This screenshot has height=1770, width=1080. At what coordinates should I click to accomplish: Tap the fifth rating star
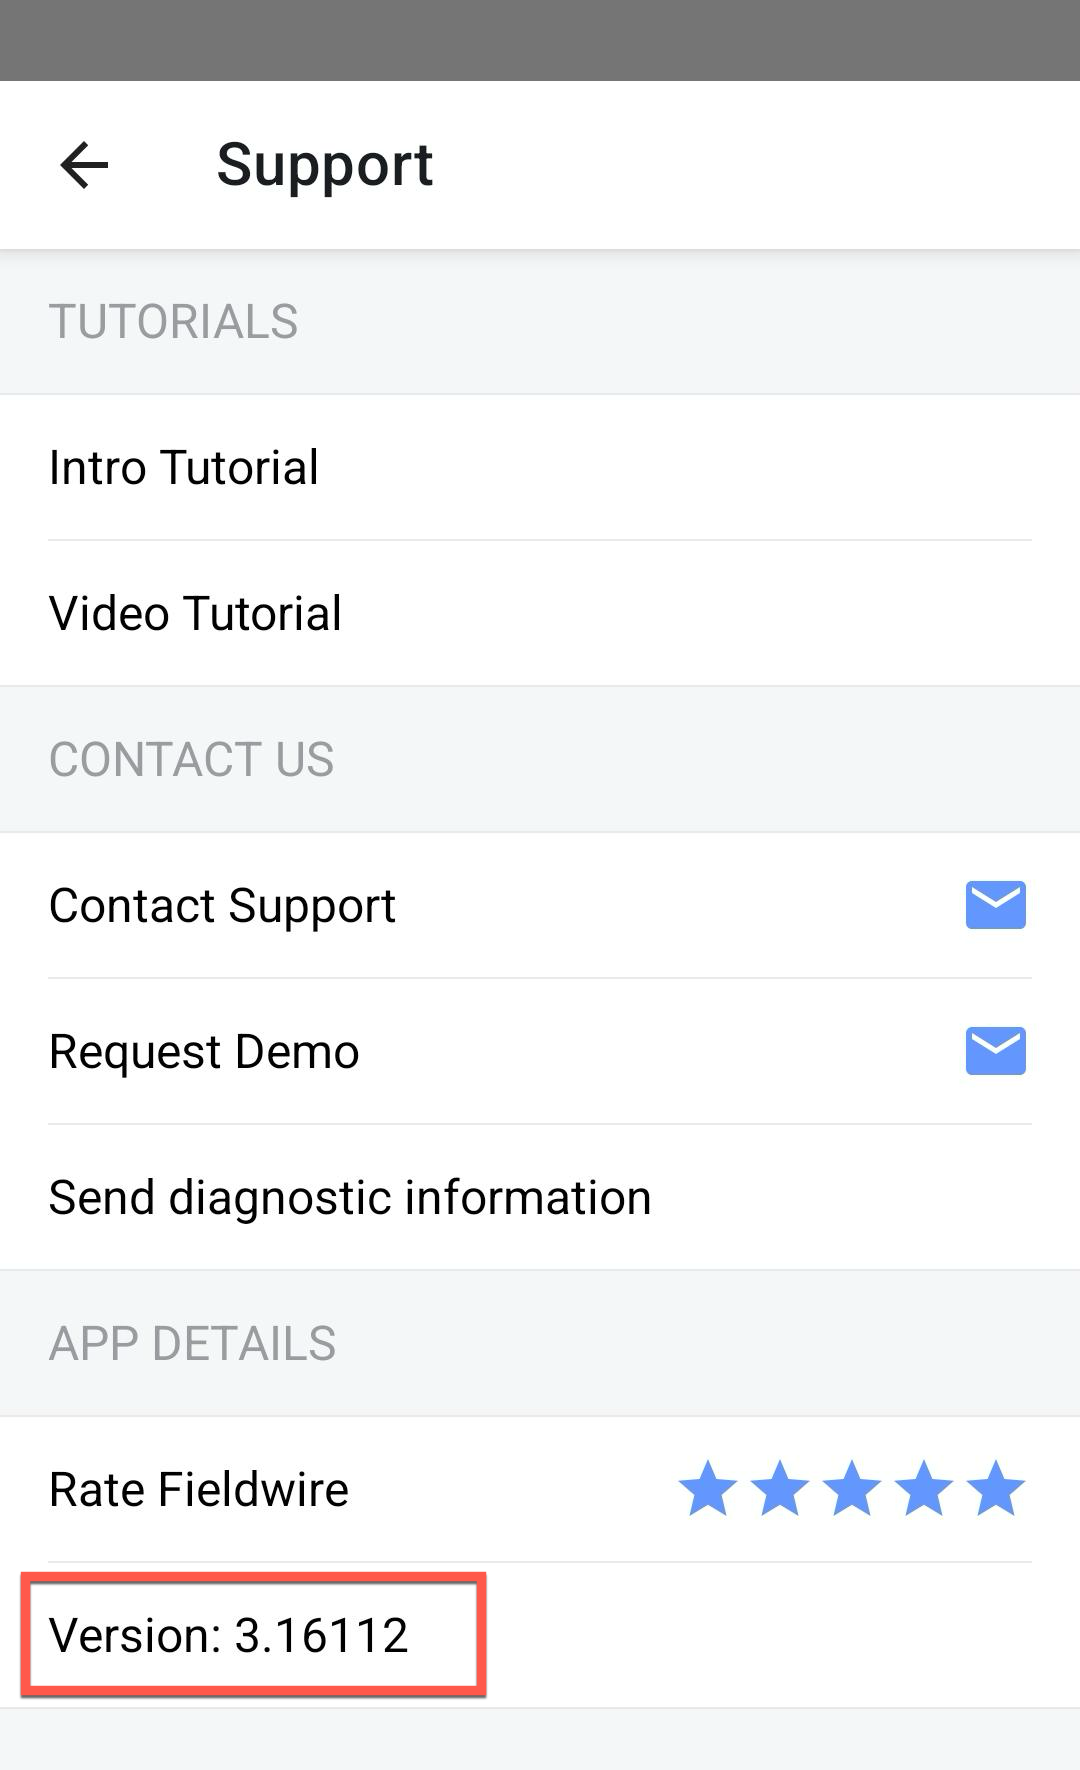pyautogui.click(x=996, y=1489)
